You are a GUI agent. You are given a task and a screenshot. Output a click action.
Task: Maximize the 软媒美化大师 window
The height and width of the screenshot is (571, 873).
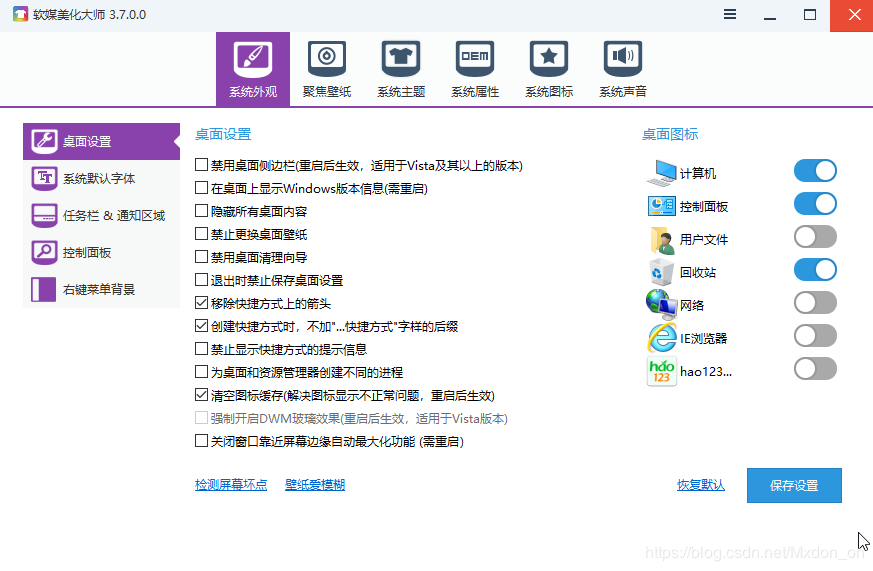coord(810,15)
